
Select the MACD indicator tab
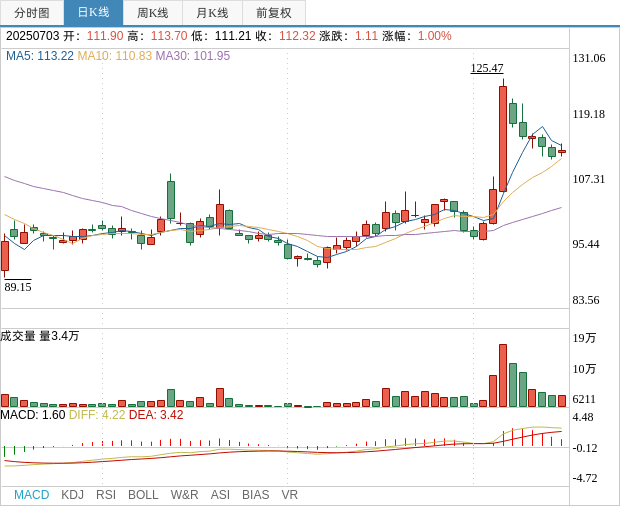point(31,495)
